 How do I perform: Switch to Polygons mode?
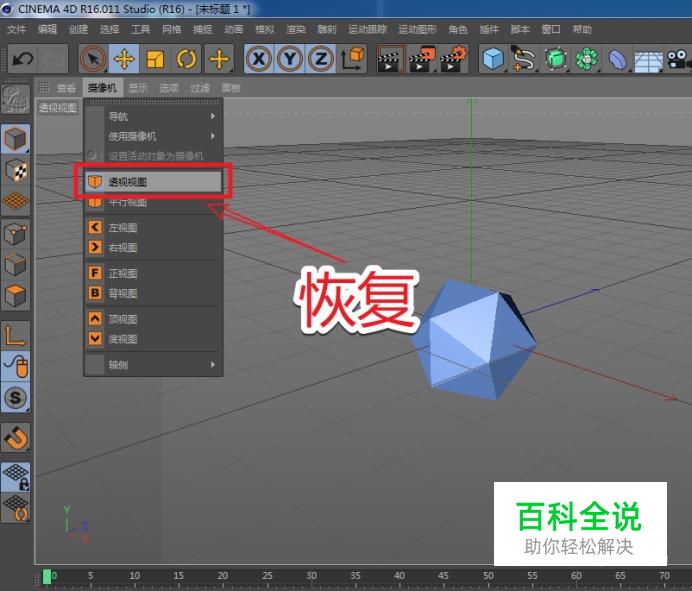point(16,295)
